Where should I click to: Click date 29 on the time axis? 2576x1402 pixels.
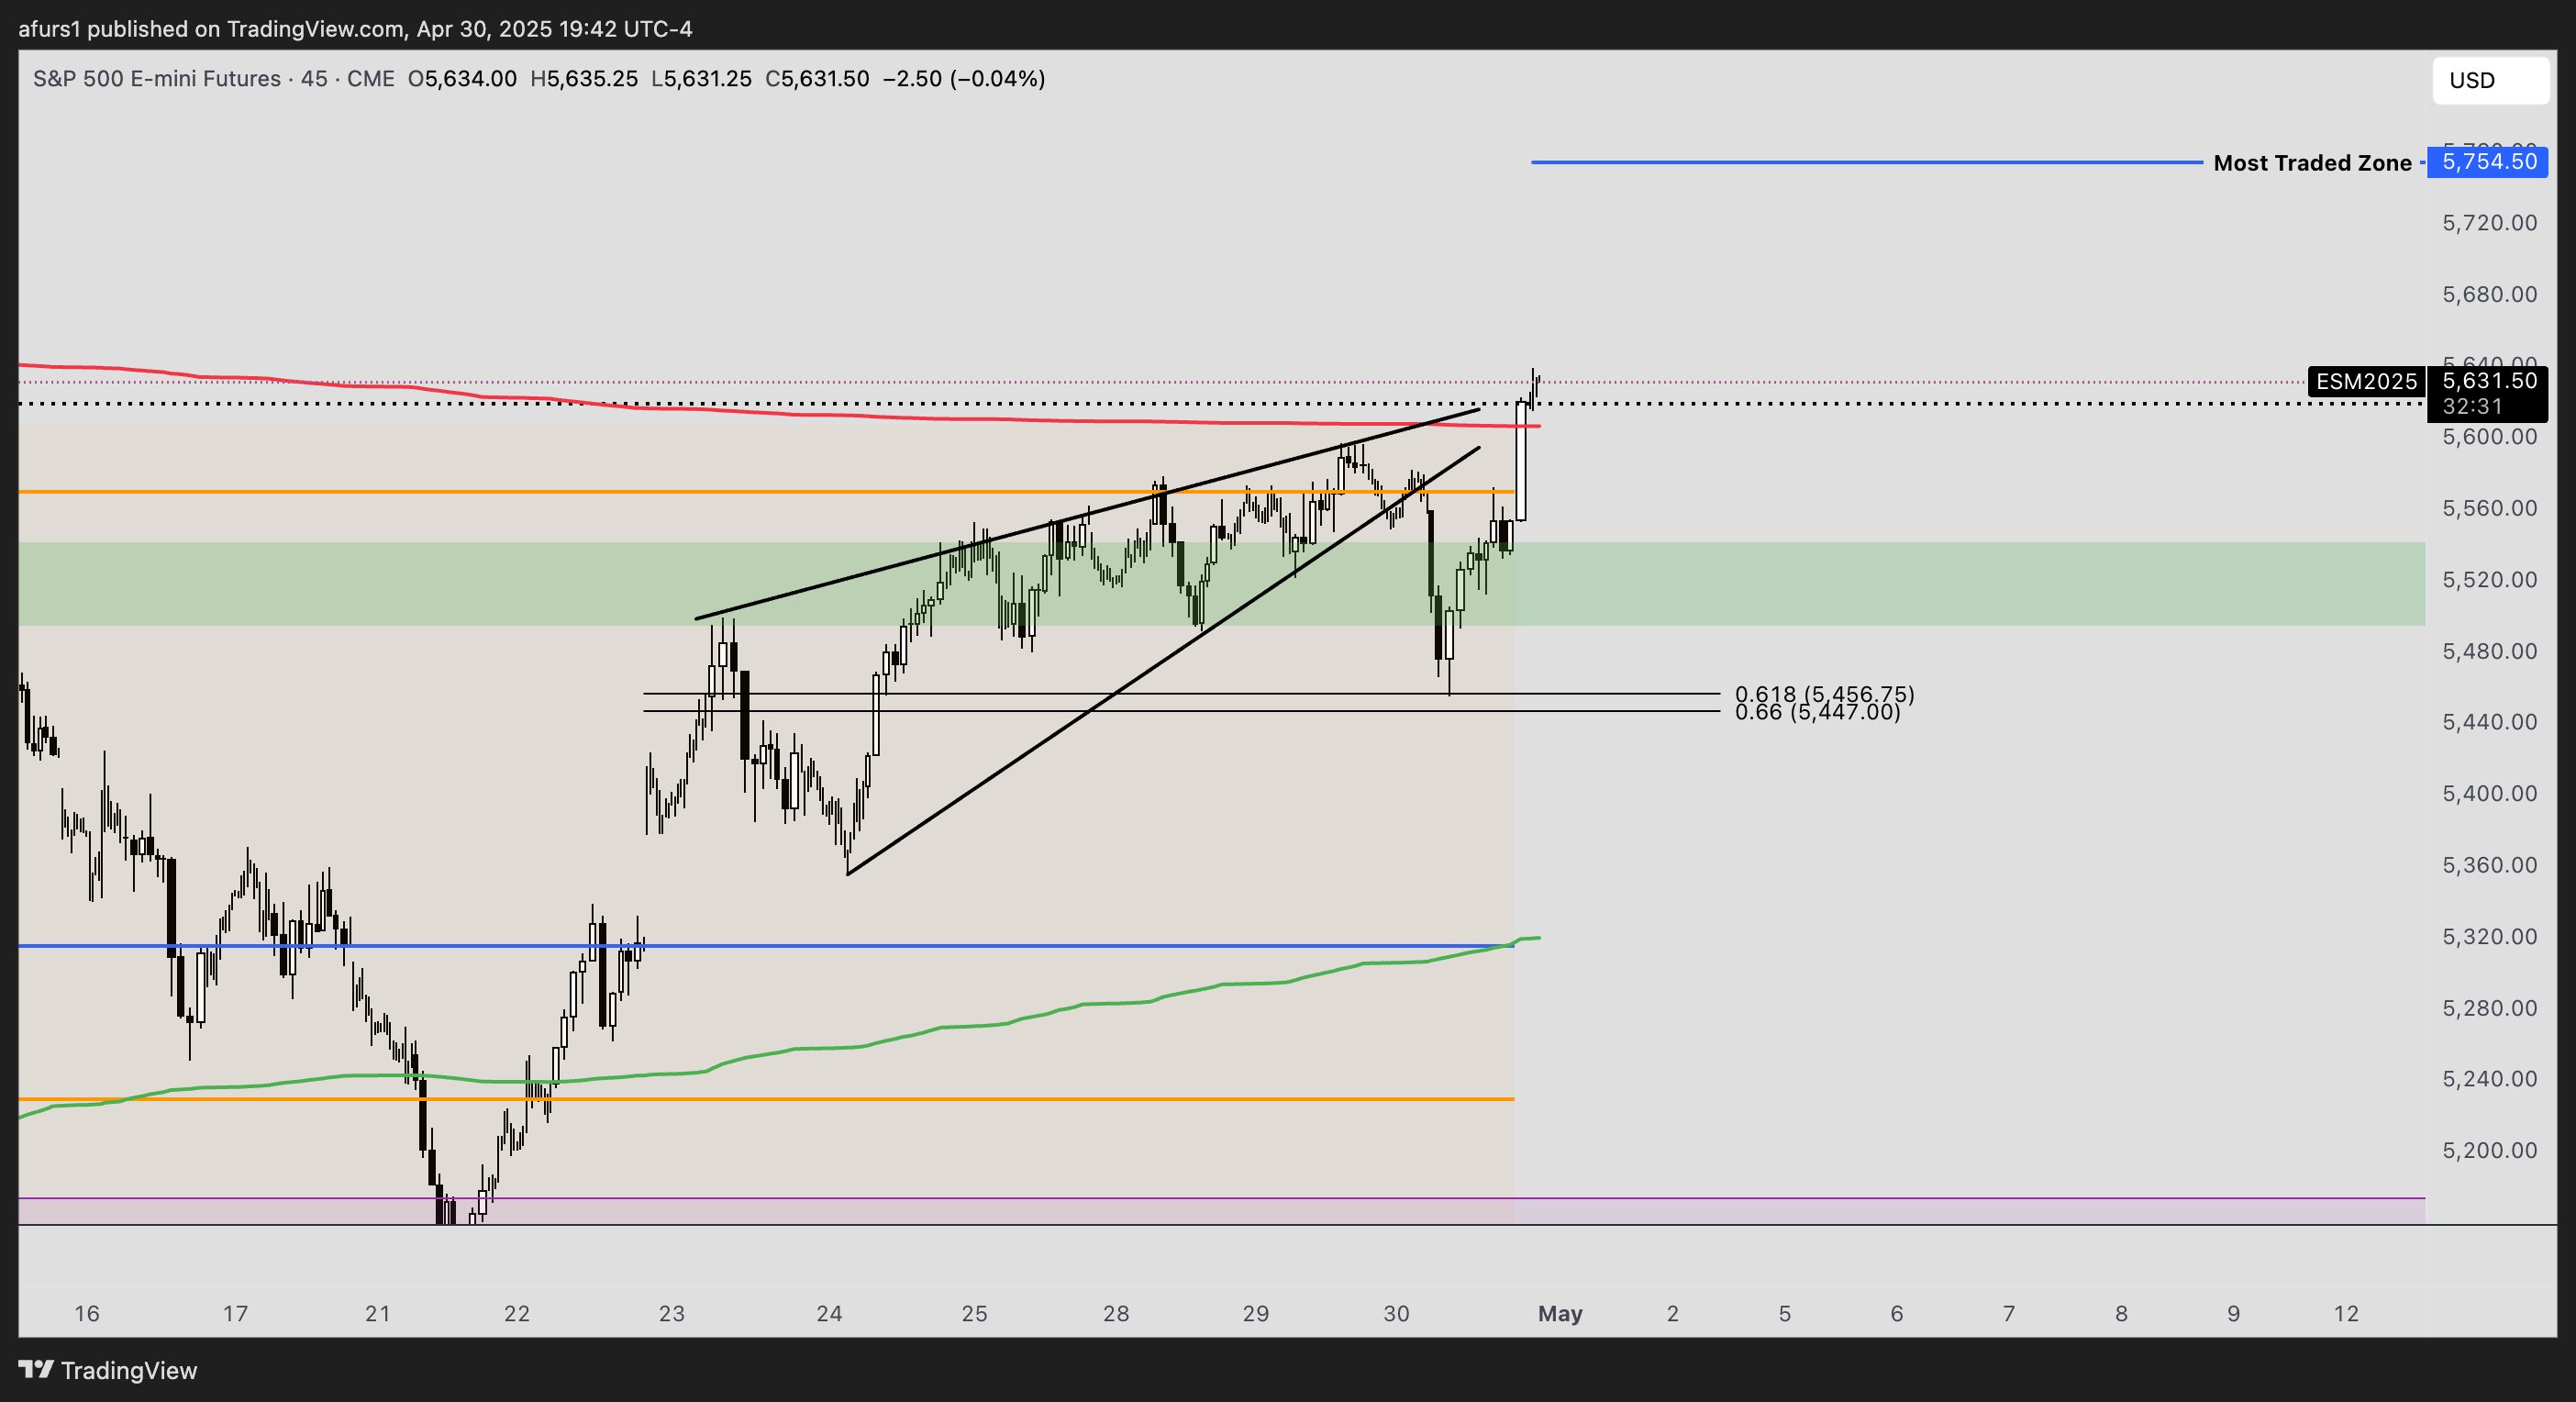[x=1256, y=1314]
